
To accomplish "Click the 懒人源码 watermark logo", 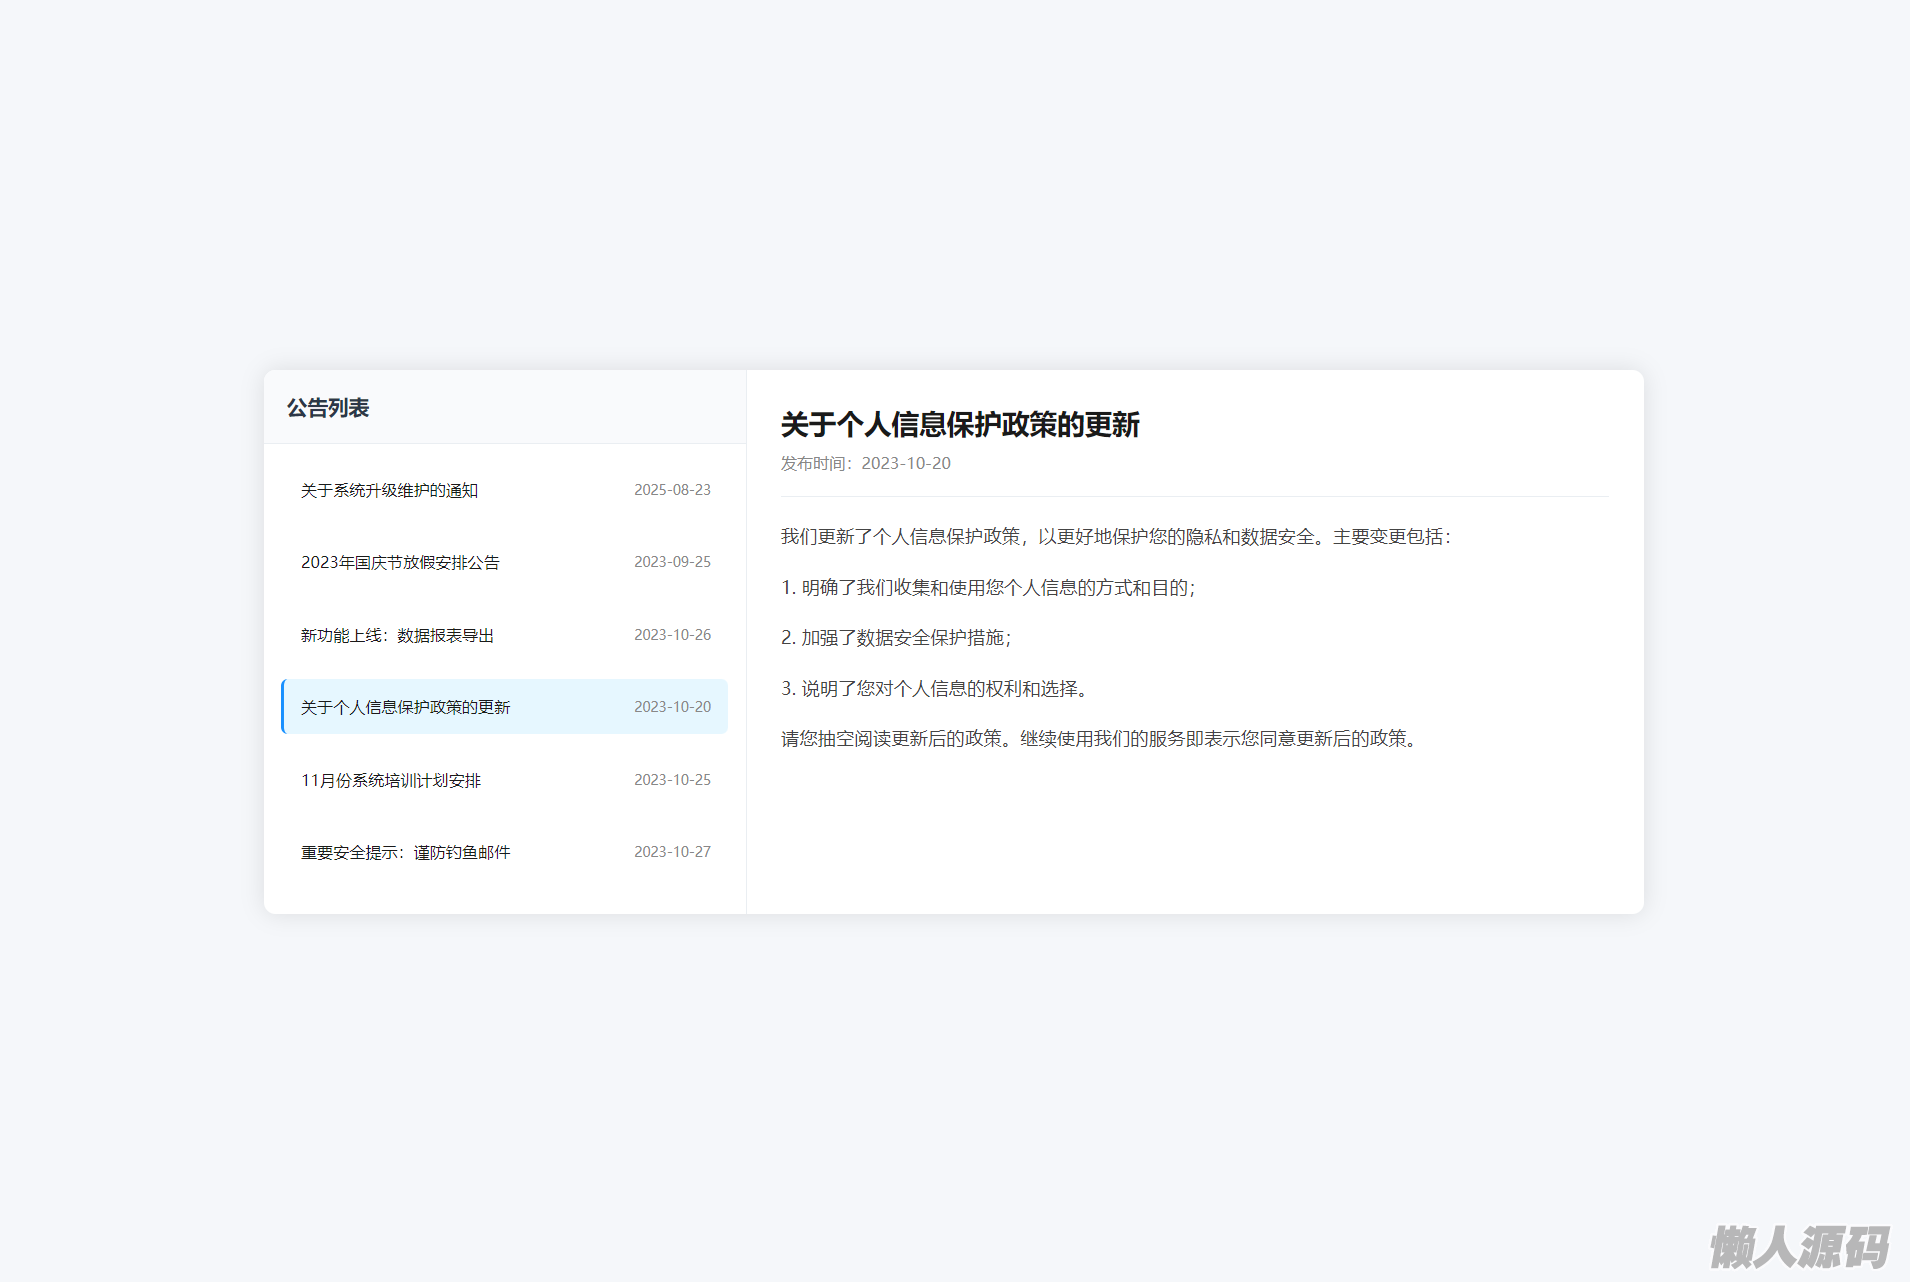I will point(1798,1247).
